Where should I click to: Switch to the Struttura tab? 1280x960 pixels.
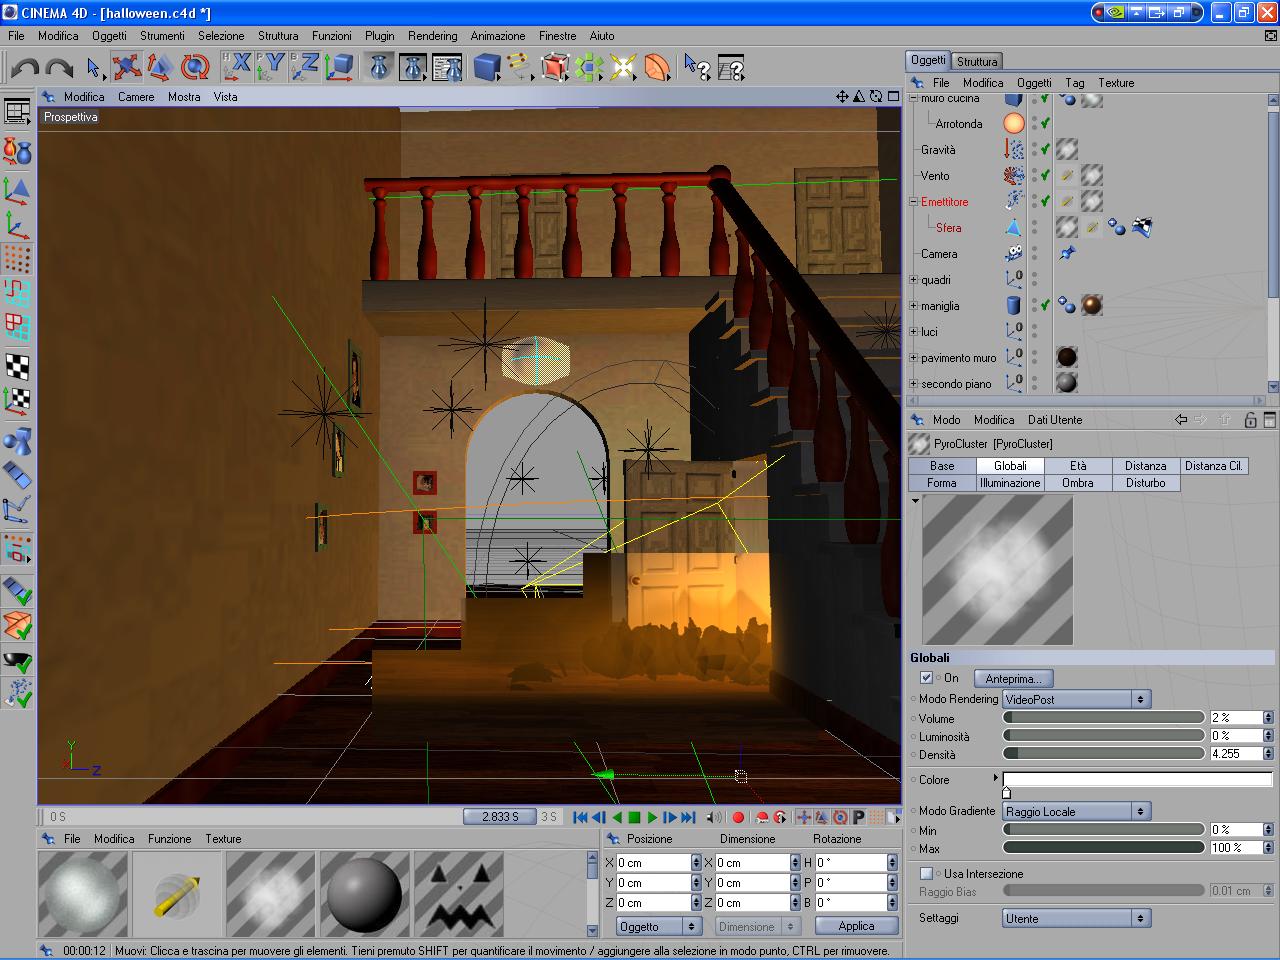977,61
